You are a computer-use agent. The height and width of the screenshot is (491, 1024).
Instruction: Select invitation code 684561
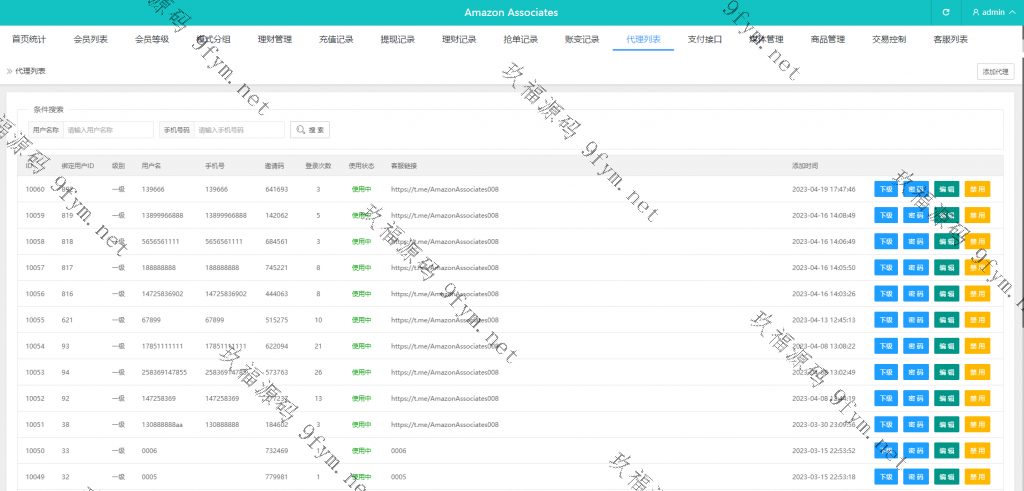click(276, 242)
